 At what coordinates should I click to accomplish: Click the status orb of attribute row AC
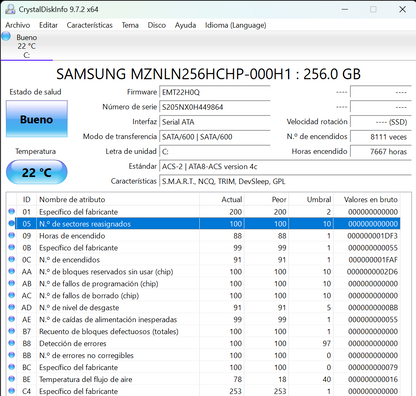12,295
